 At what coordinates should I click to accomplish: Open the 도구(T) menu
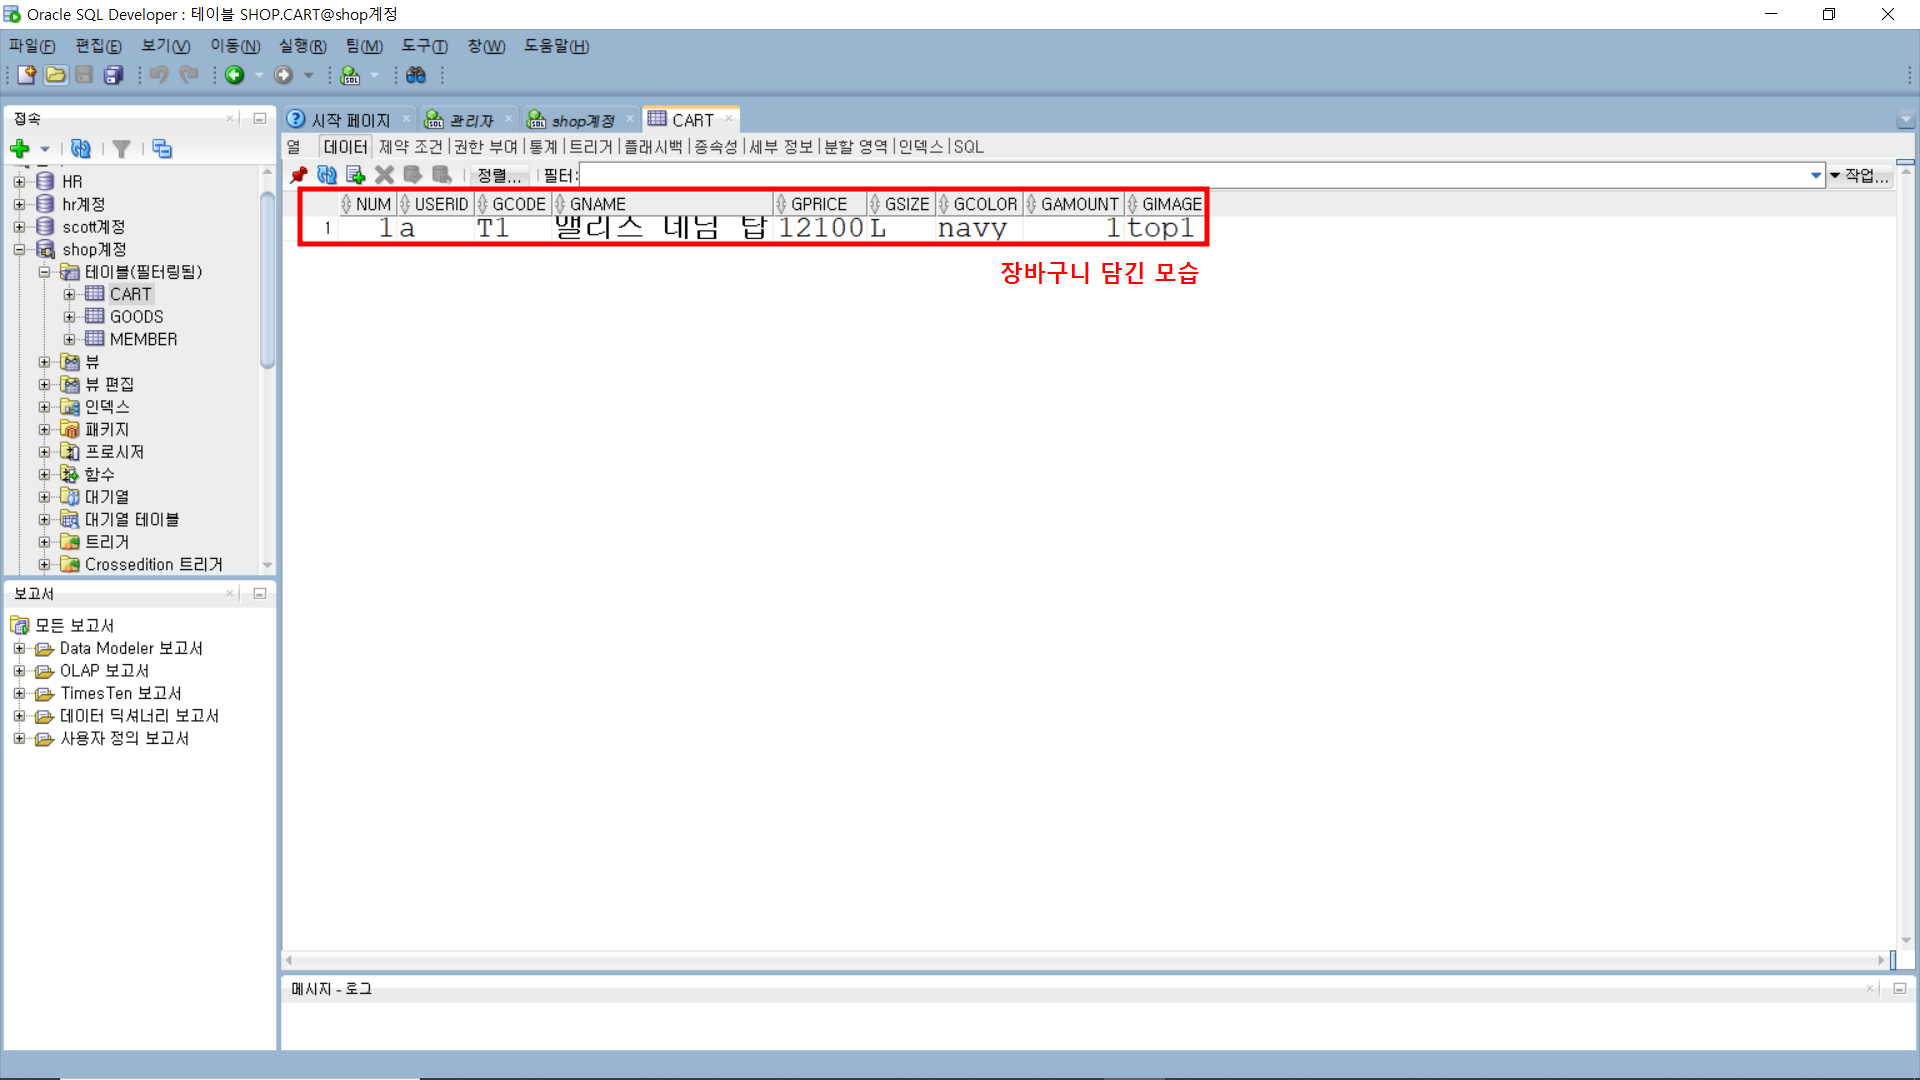pyautogui.click(x=424, y=46)
